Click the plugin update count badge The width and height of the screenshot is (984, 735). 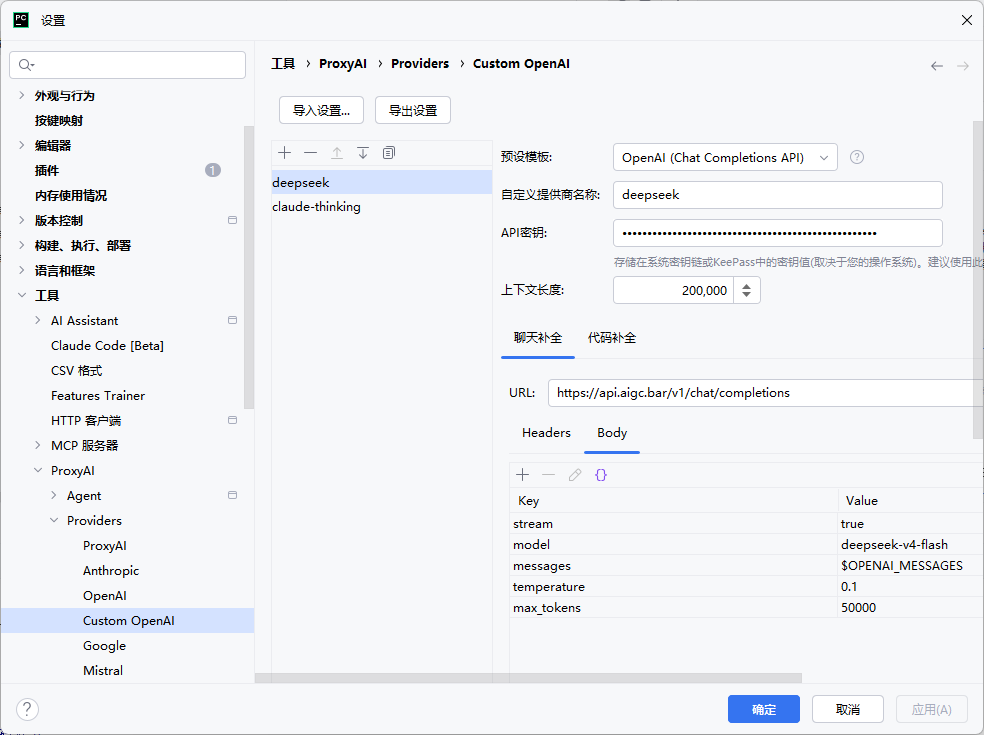[213, 170]
